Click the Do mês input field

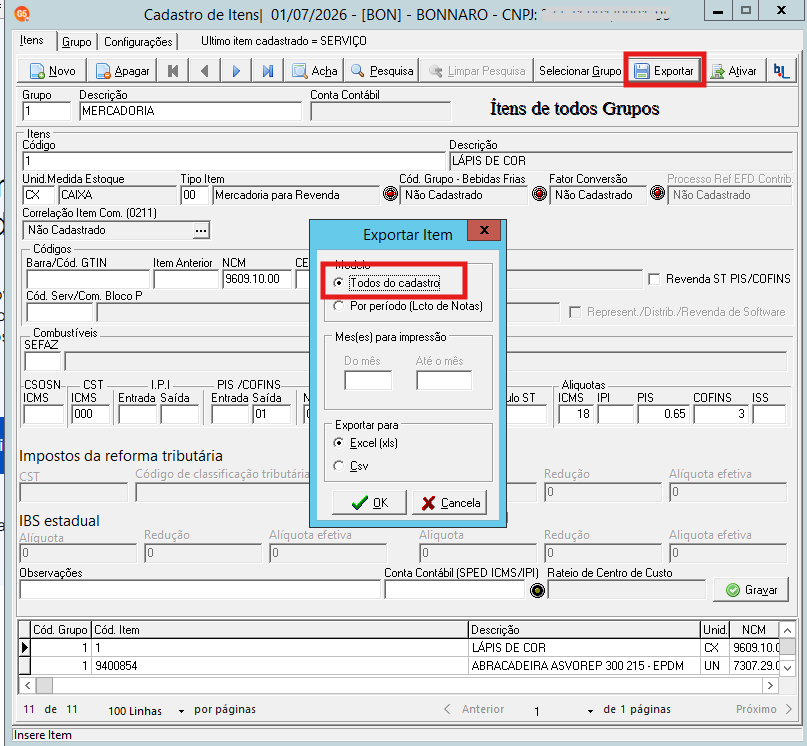(x=368, y=380)
